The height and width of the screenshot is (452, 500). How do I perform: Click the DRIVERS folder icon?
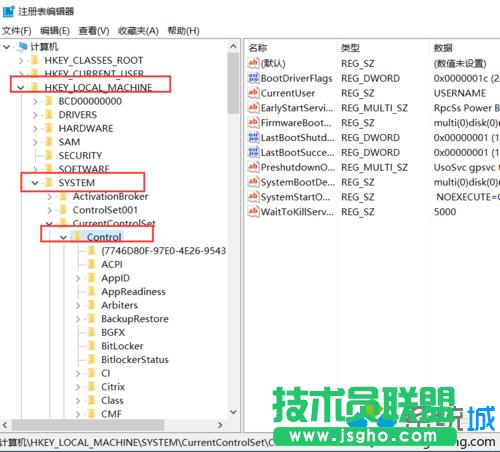coord(49,115)
